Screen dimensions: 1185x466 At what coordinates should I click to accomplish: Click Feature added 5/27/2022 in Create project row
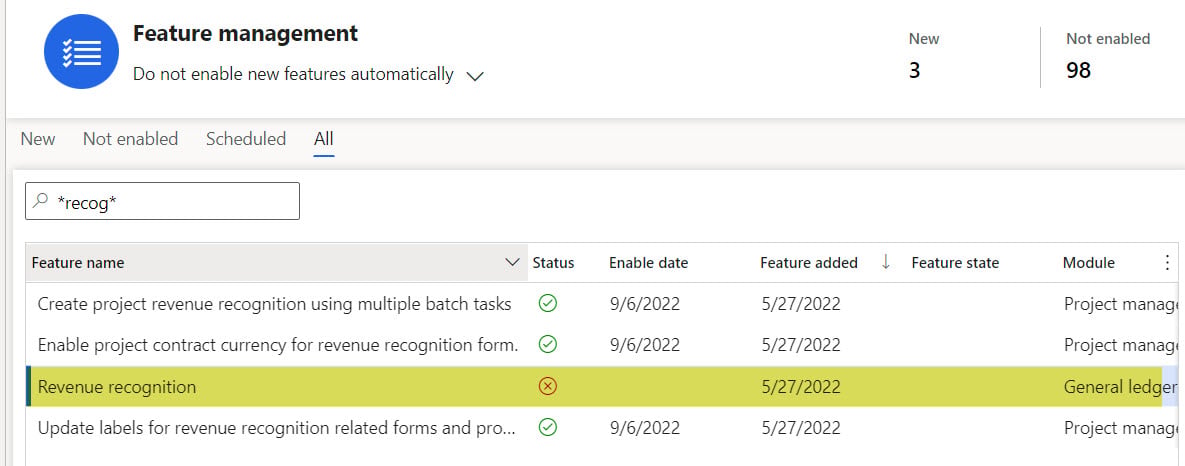[801, 304]
